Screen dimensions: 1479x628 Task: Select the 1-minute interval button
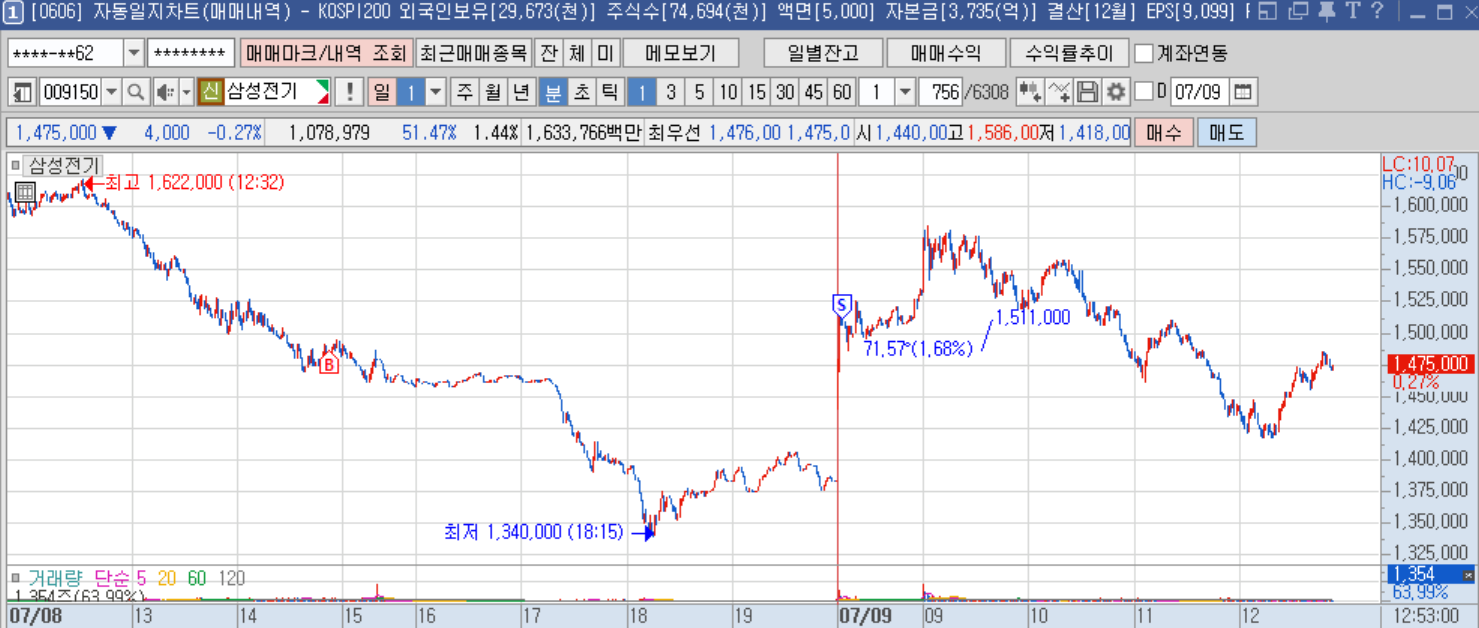coord(641,93)
